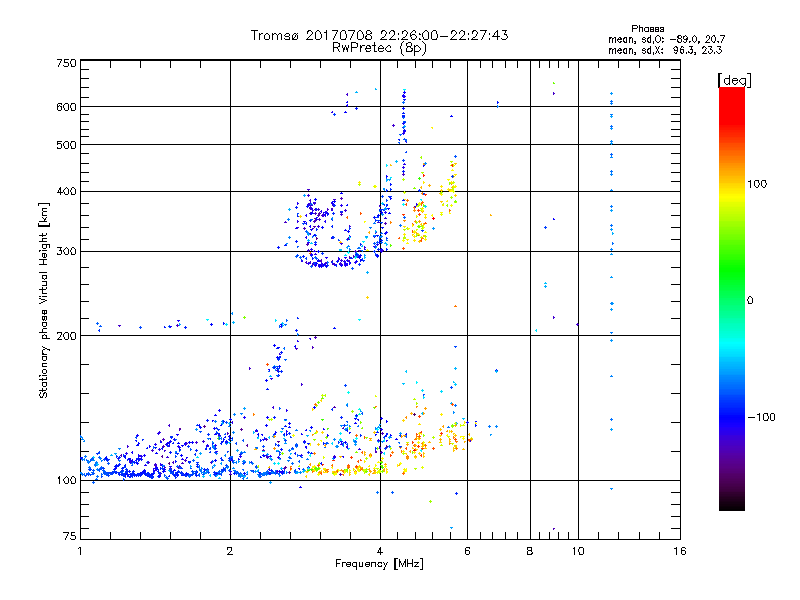Click y-axis tick label '300'
Screen dimensions: 800x600
66,252
